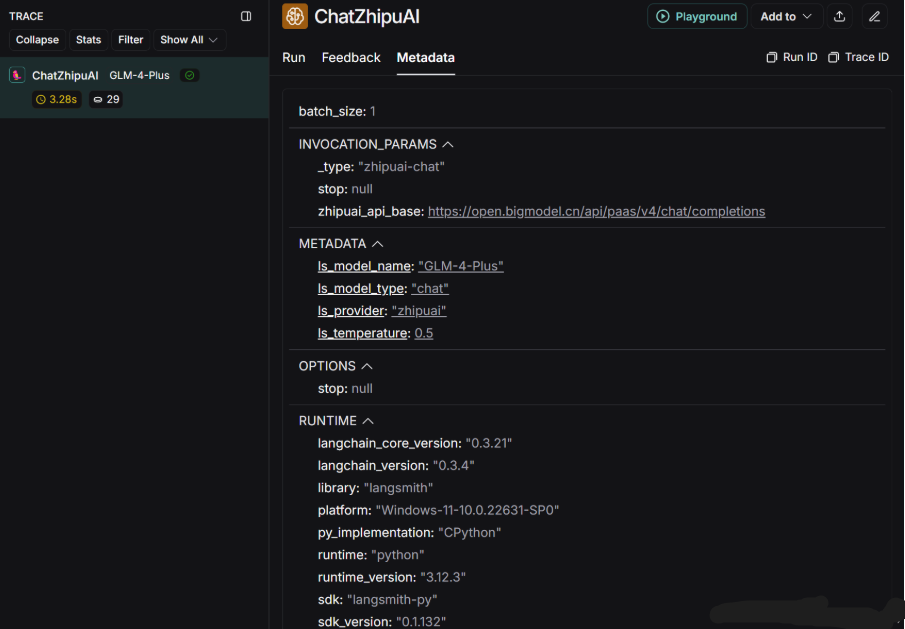Click the green success status badge

[x=189, y=75]
